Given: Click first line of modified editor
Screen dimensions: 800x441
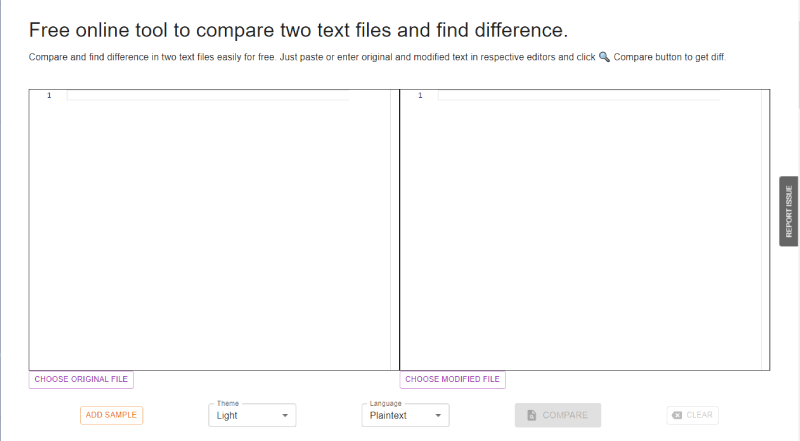Looking at the screenshot, I should coord(579,95).
